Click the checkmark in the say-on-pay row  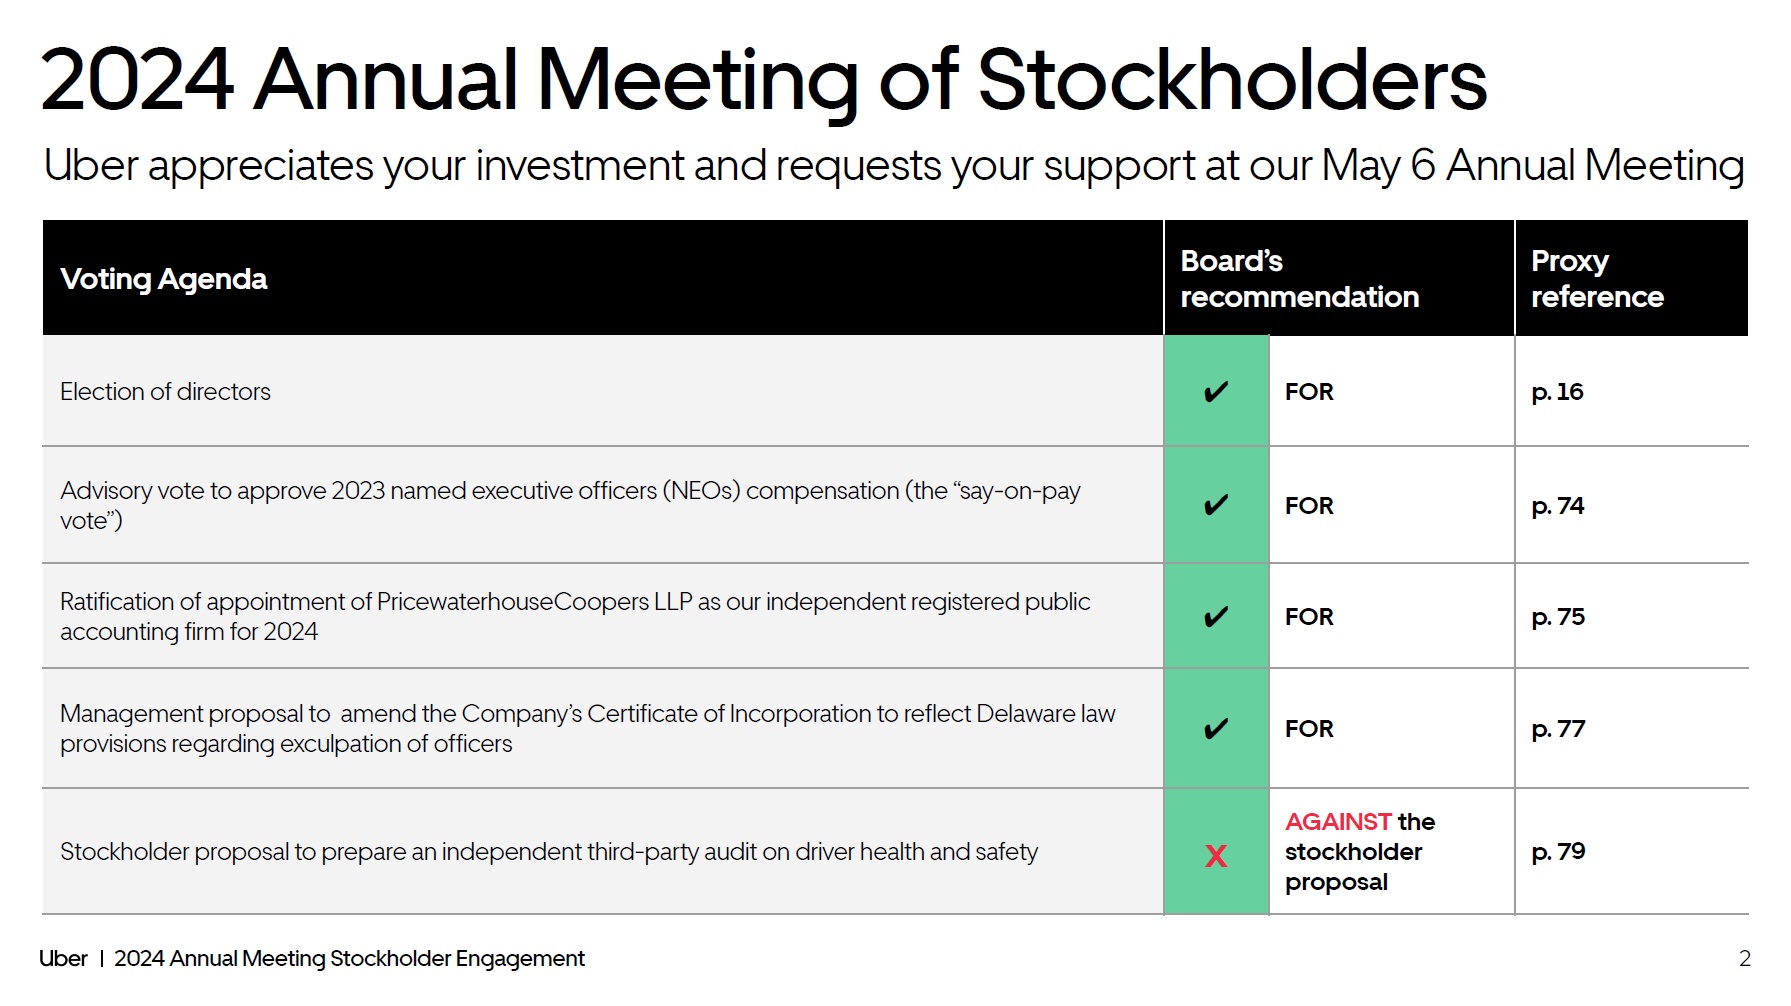pyautogui.click(x=1216, y=505)
